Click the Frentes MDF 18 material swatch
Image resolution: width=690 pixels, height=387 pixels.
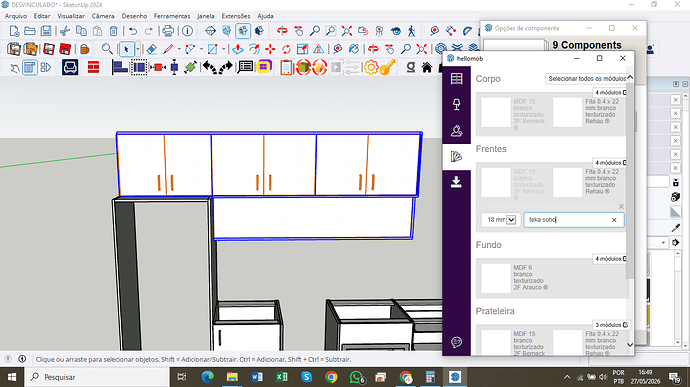(495, 182)
